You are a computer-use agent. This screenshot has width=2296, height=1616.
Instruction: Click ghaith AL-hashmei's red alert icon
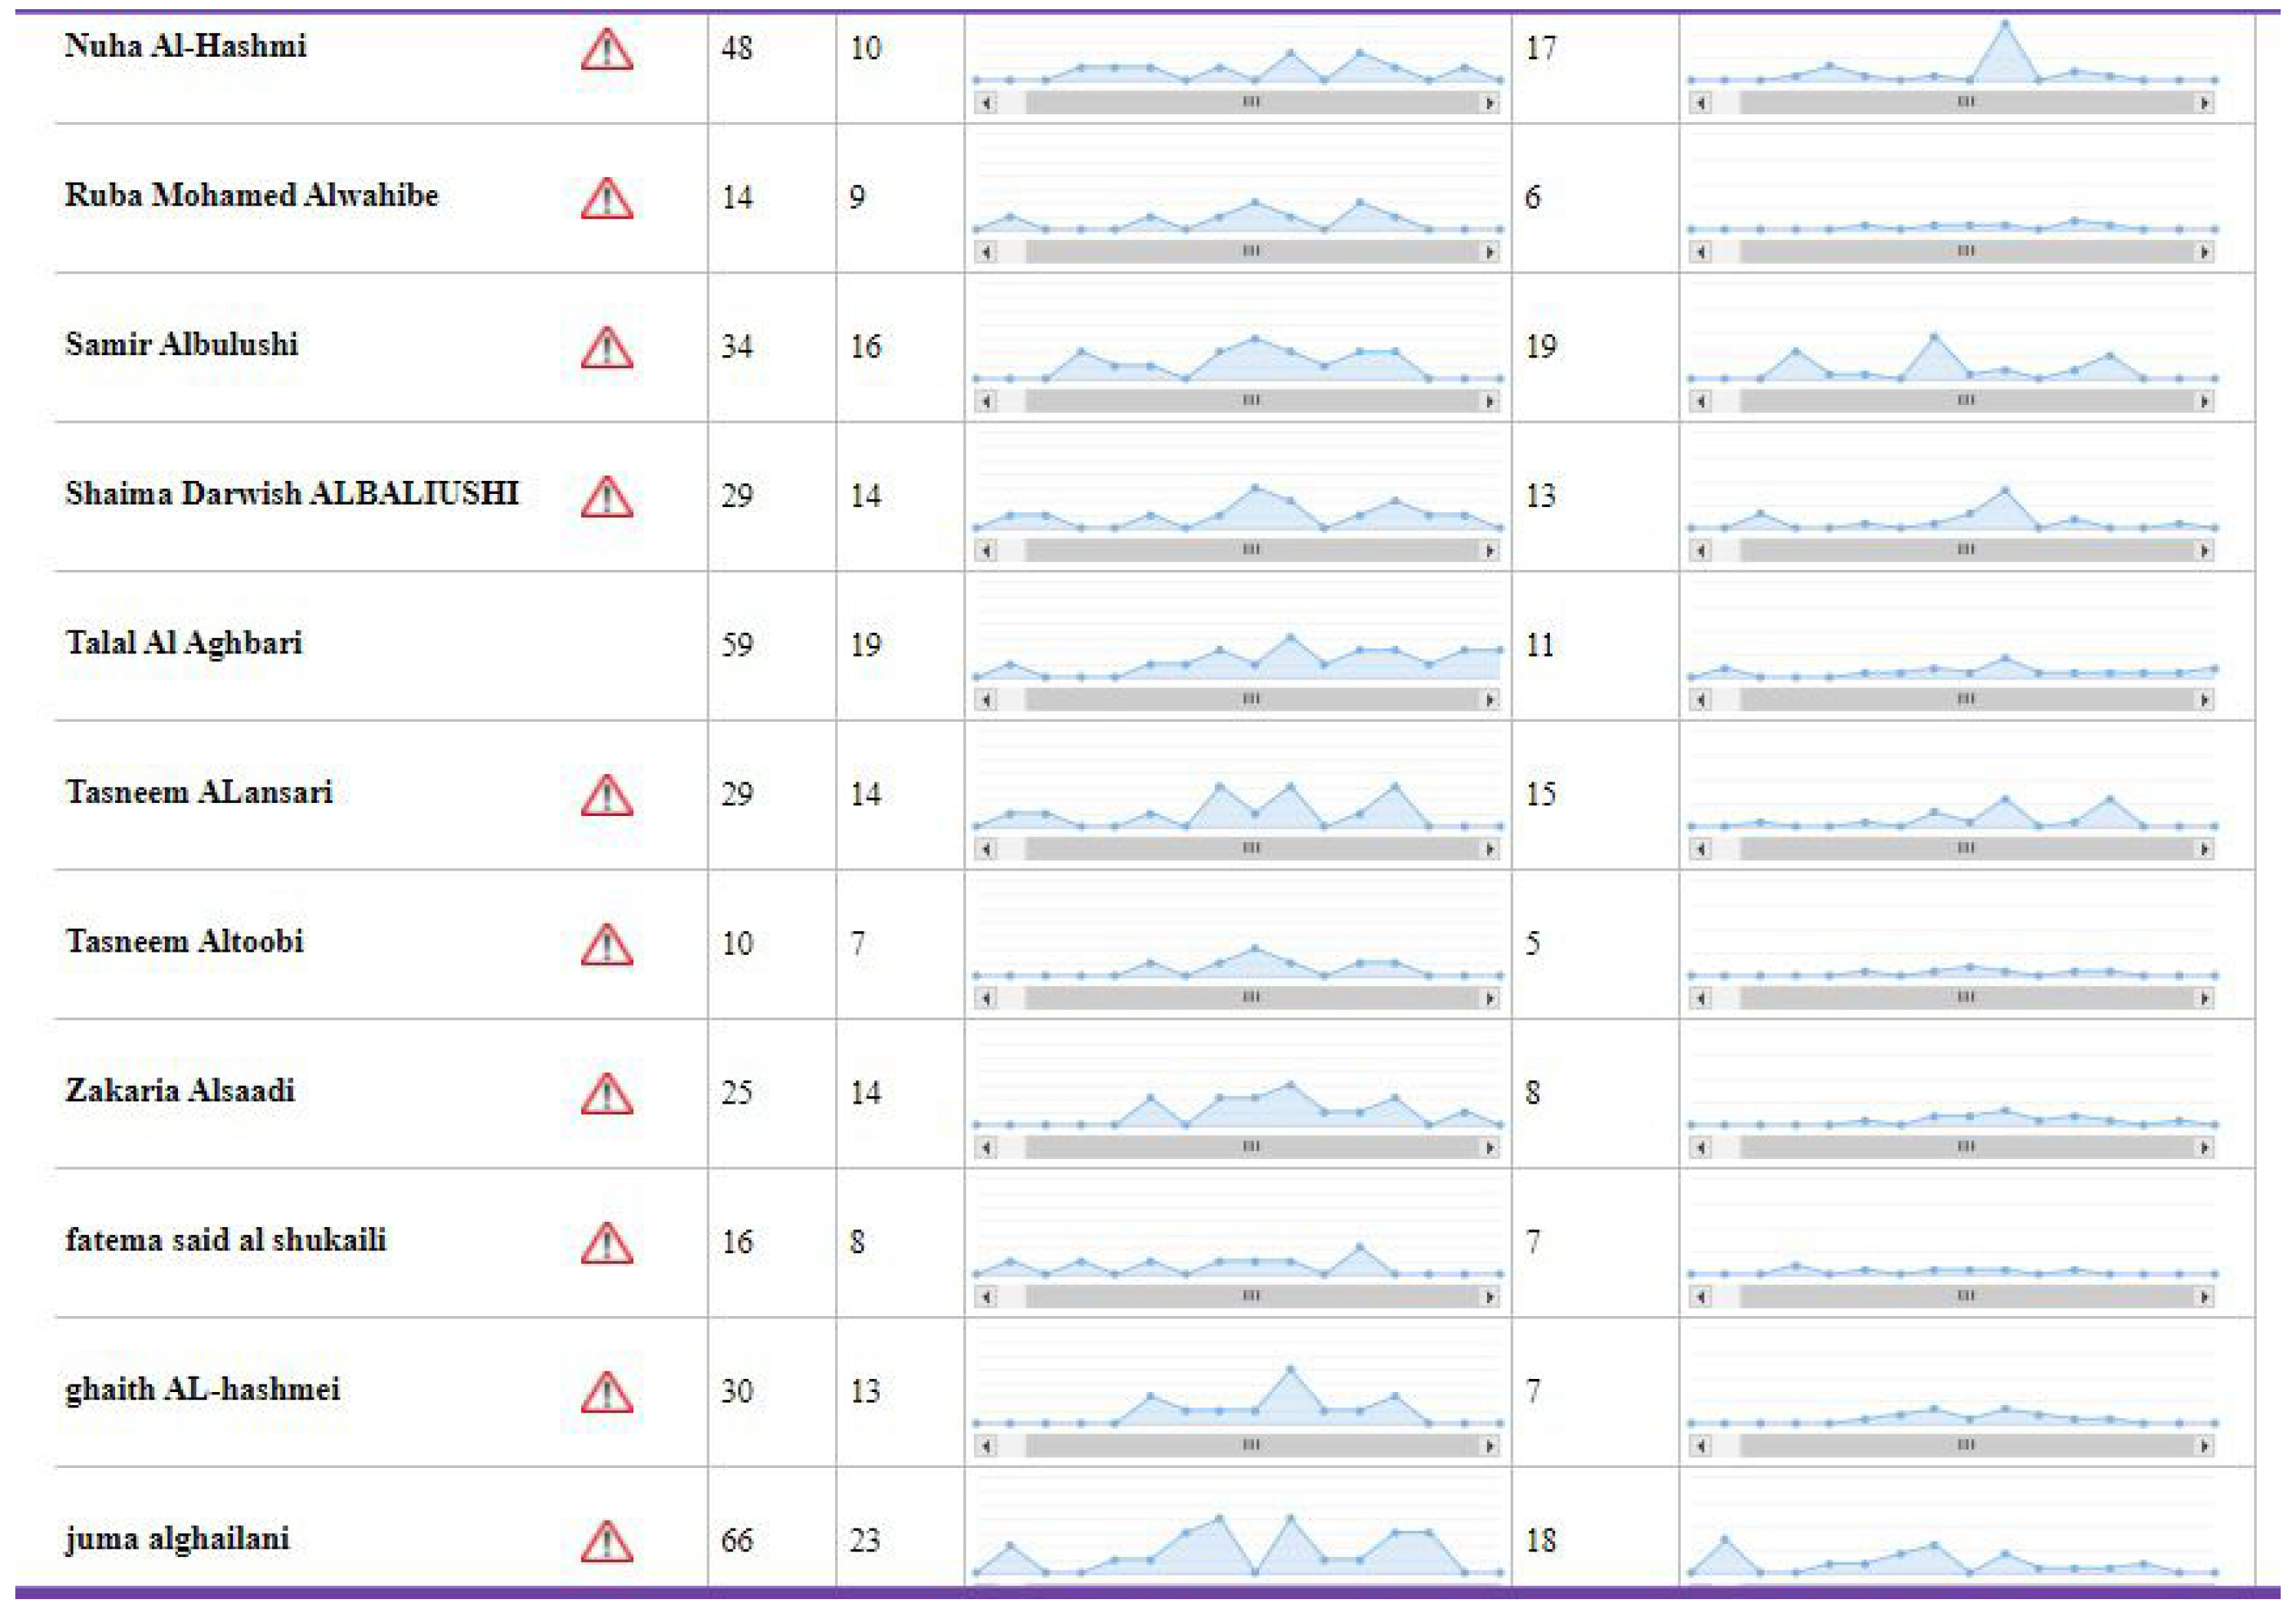pos(606,1392)
